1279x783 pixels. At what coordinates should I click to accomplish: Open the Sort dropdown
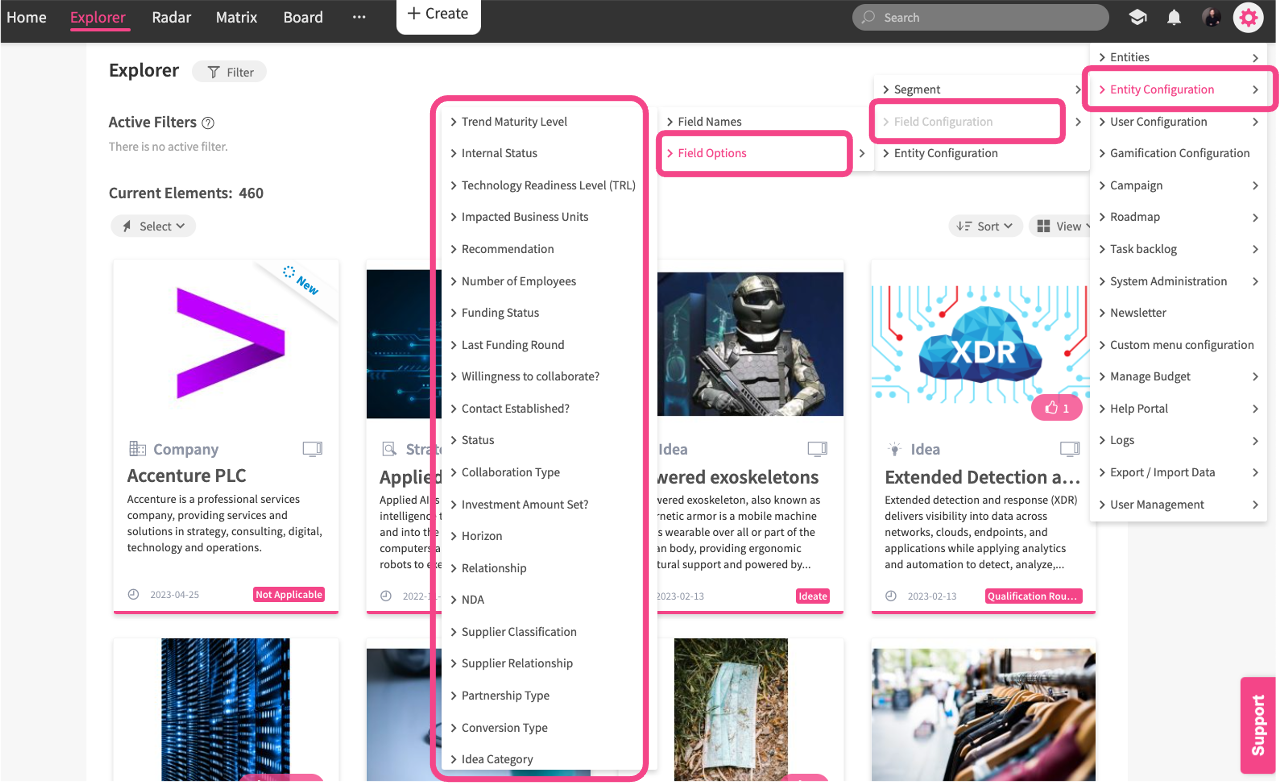985,226
